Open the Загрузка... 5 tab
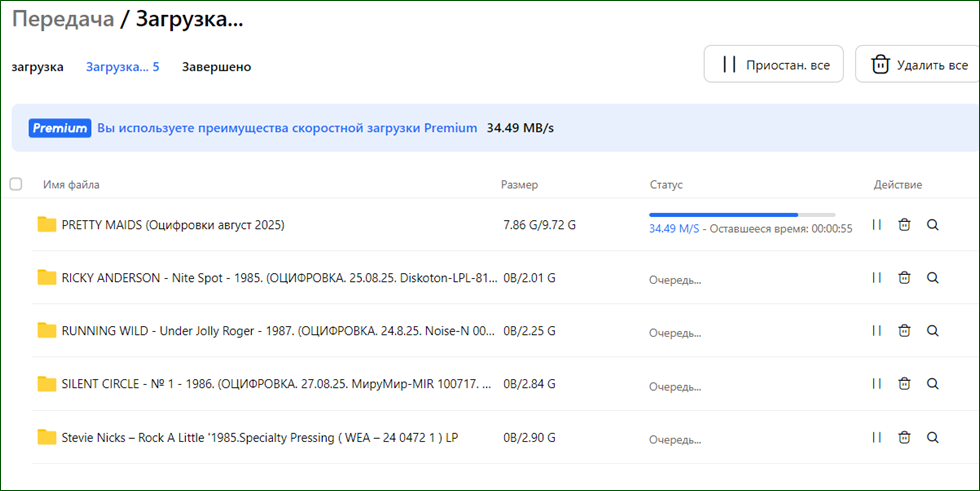 coord(122,67)
